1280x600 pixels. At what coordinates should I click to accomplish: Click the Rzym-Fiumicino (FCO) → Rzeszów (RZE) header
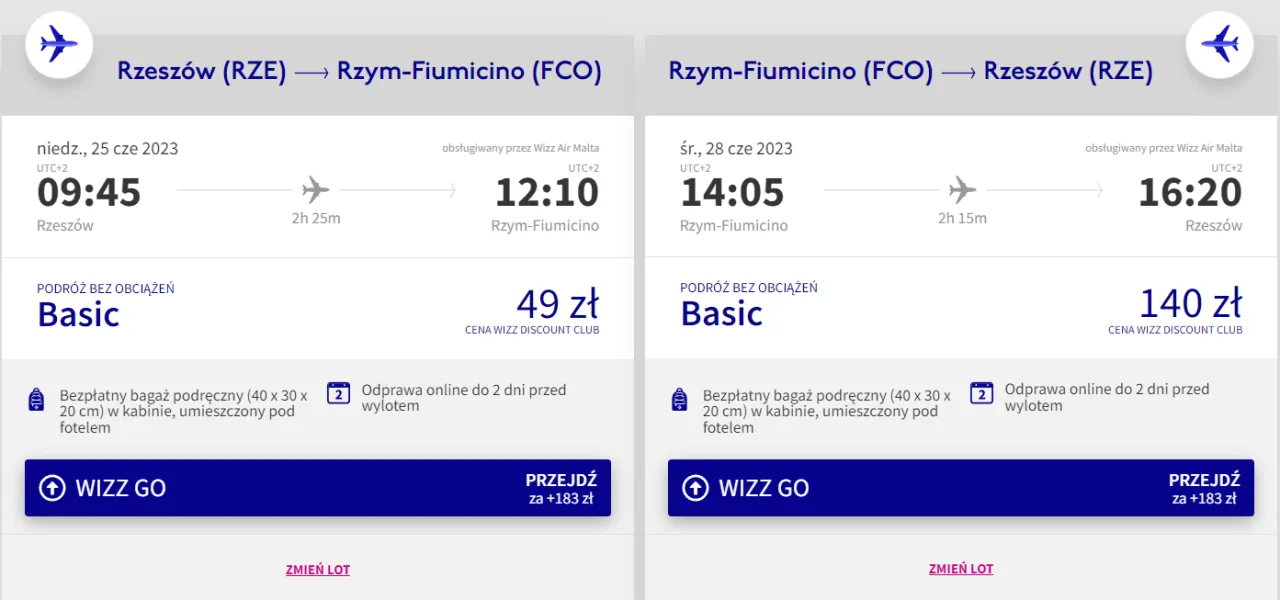[x=910, y=72]
